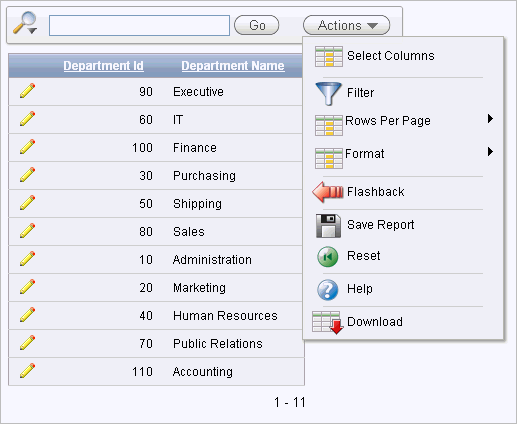Click the edit pencil for Human Resources row
517x424 pixels.
click(27, 315)
